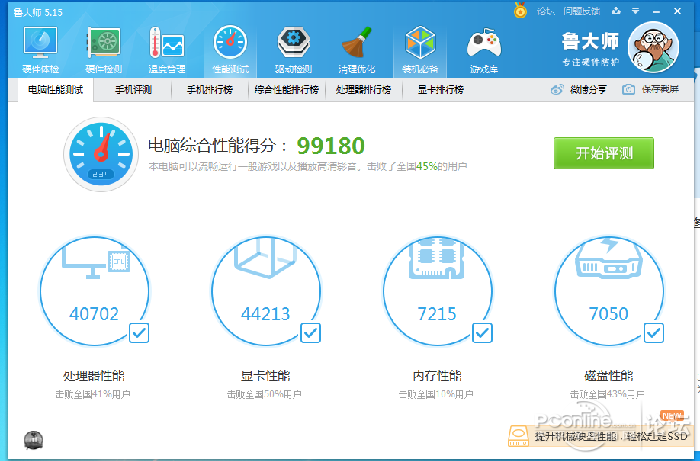Click processor performance circle showing 40702

point(94,291)
